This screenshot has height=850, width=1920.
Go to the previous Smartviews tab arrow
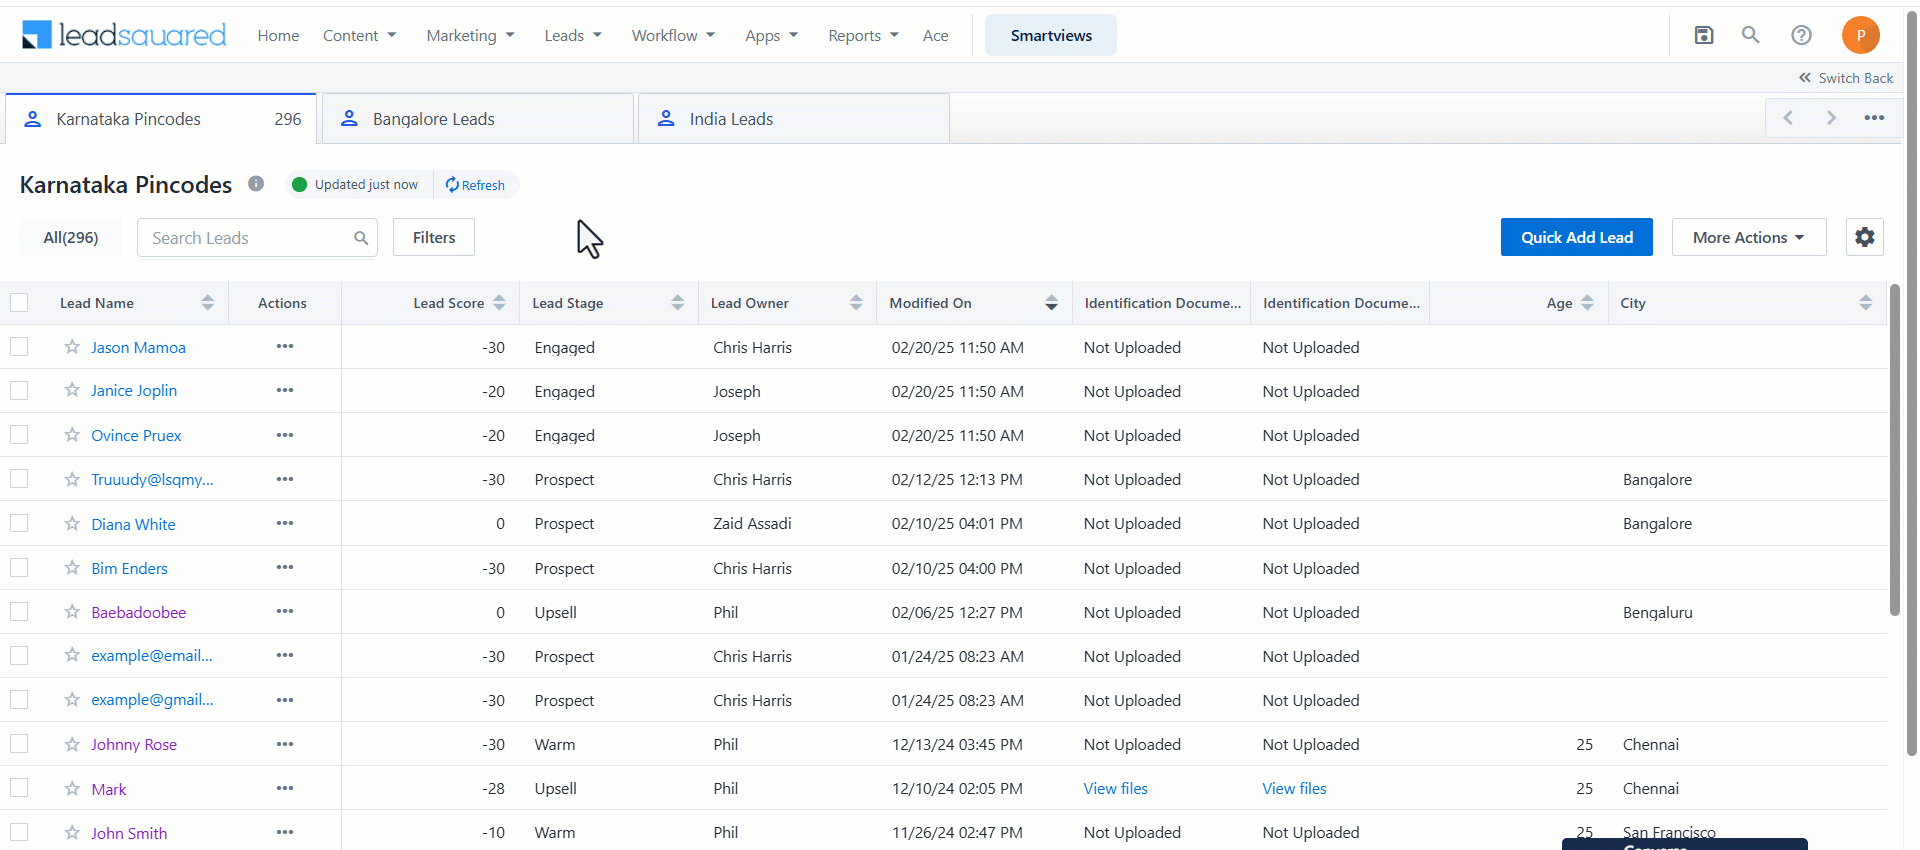pos(1788,118)
